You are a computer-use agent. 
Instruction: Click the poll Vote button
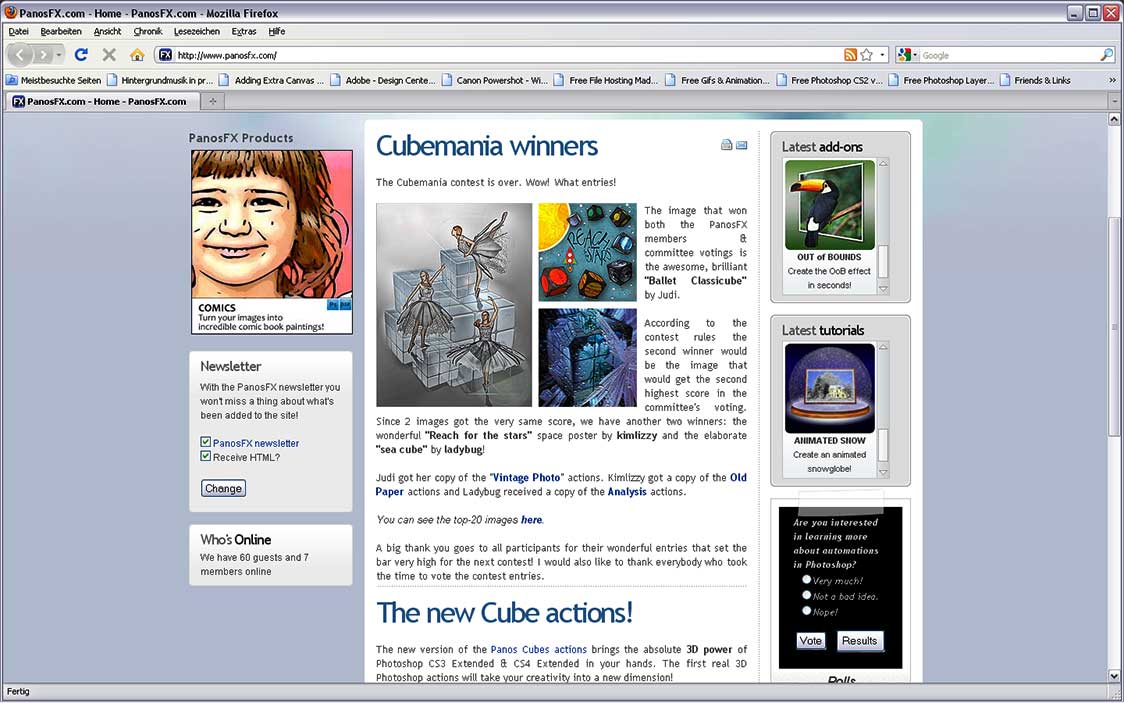pyautogui.click(x=810, y=641)
